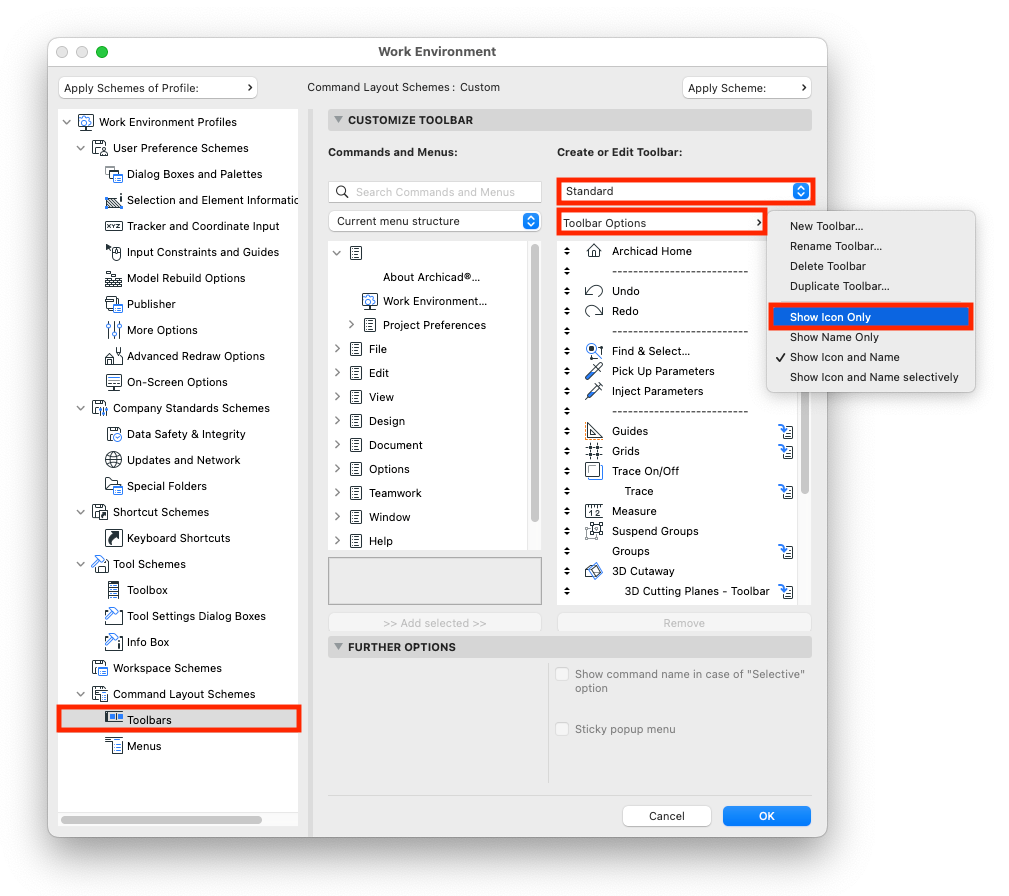The width and height of the screenshot is (1009, 896).
Task: Select the Keyboard Shortcuts icon in tree
Action: coord(114,538)
